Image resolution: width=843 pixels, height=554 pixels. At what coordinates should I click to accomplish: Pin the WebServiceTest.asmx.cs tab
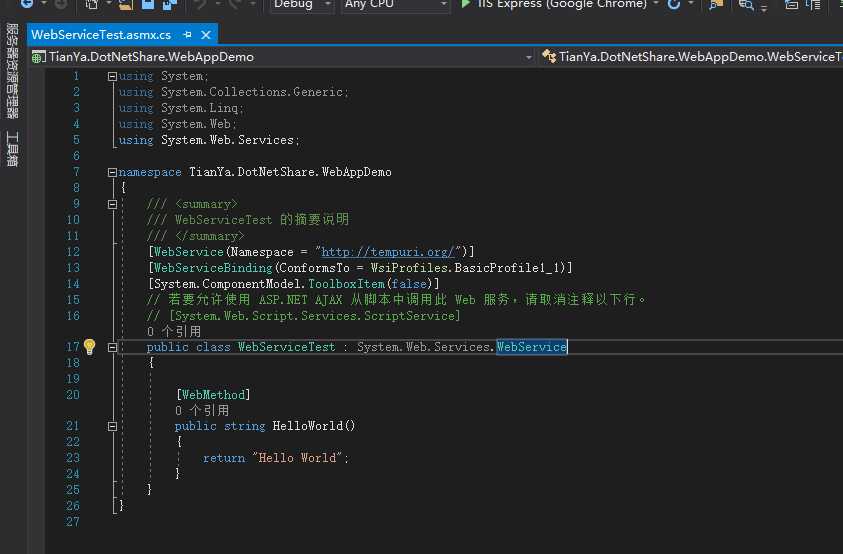187,35
